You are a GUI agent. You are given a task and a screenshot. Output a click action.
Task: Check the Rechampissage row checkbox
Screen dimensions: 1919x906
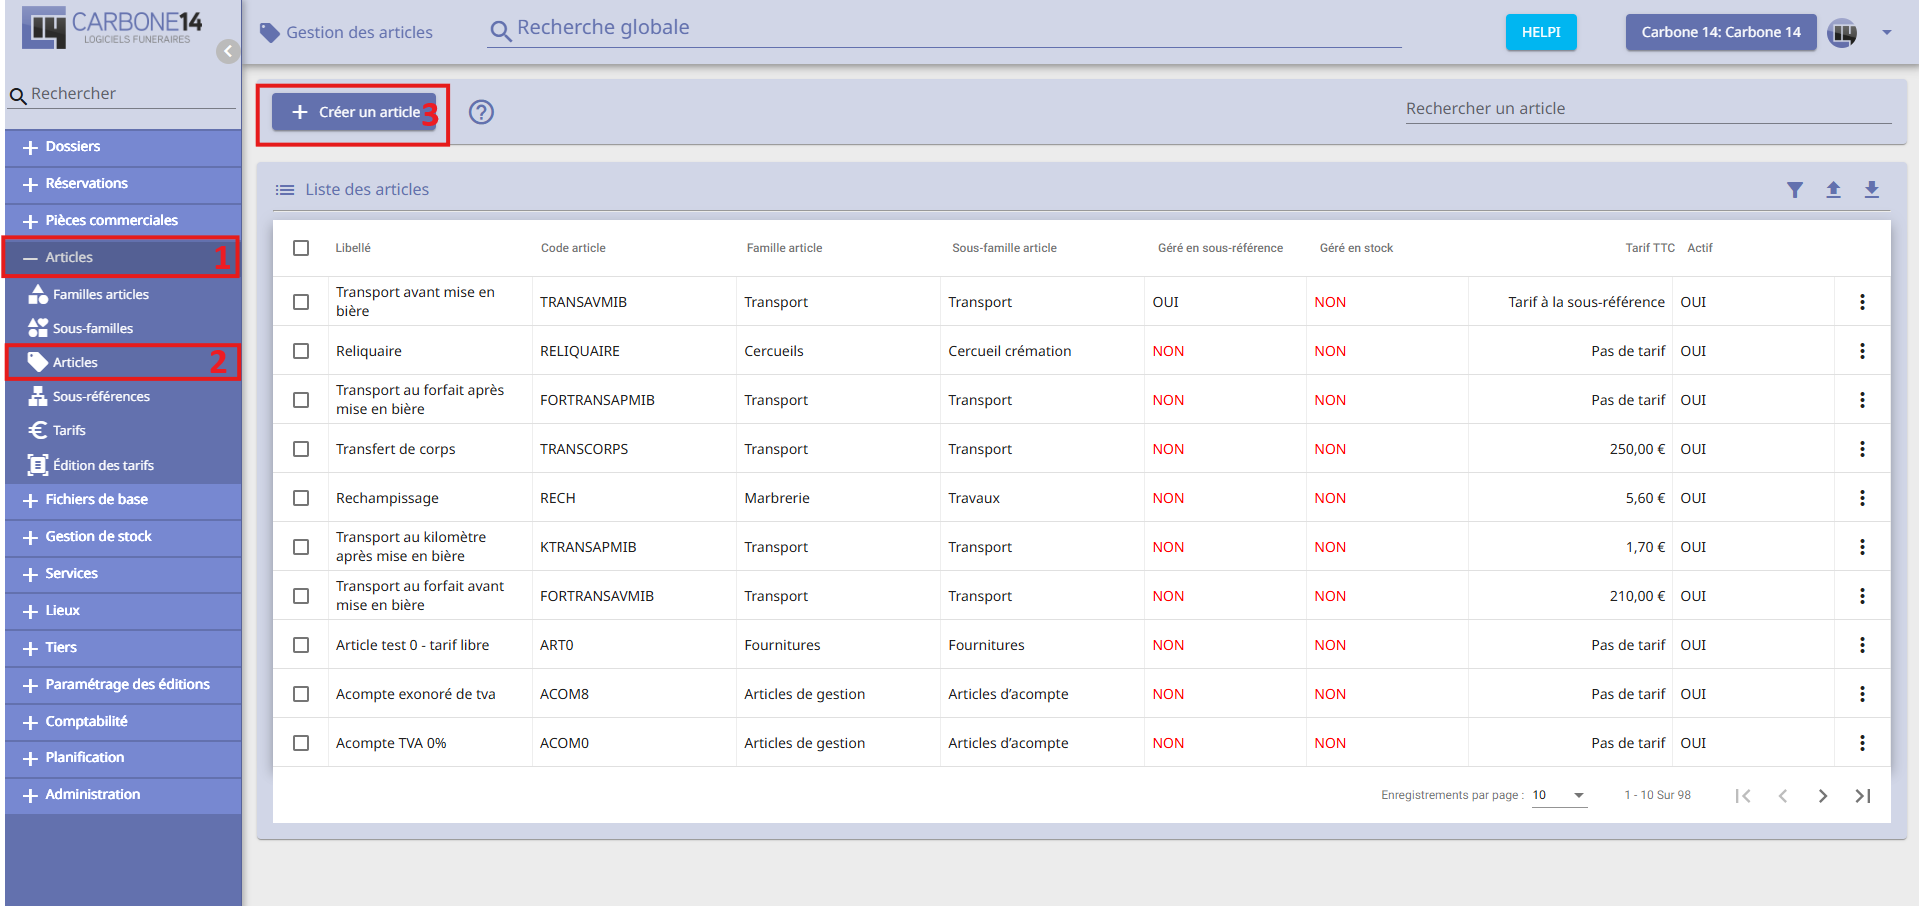pyautogui.click(x=301, y=498)
